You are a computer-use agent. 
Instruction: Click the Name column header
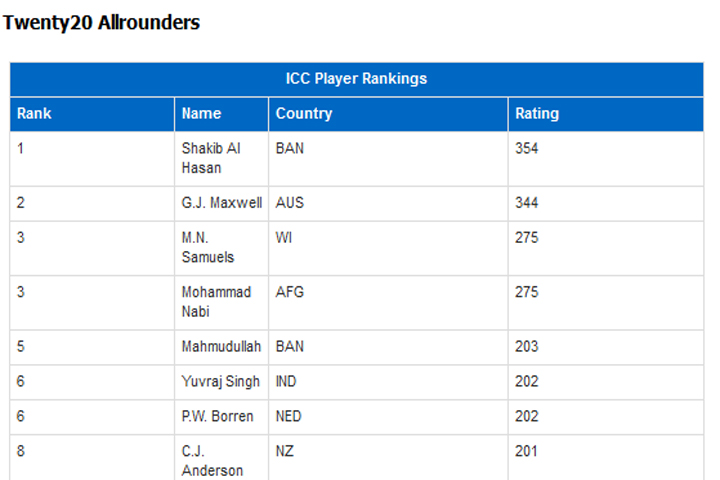click(221, 114)
